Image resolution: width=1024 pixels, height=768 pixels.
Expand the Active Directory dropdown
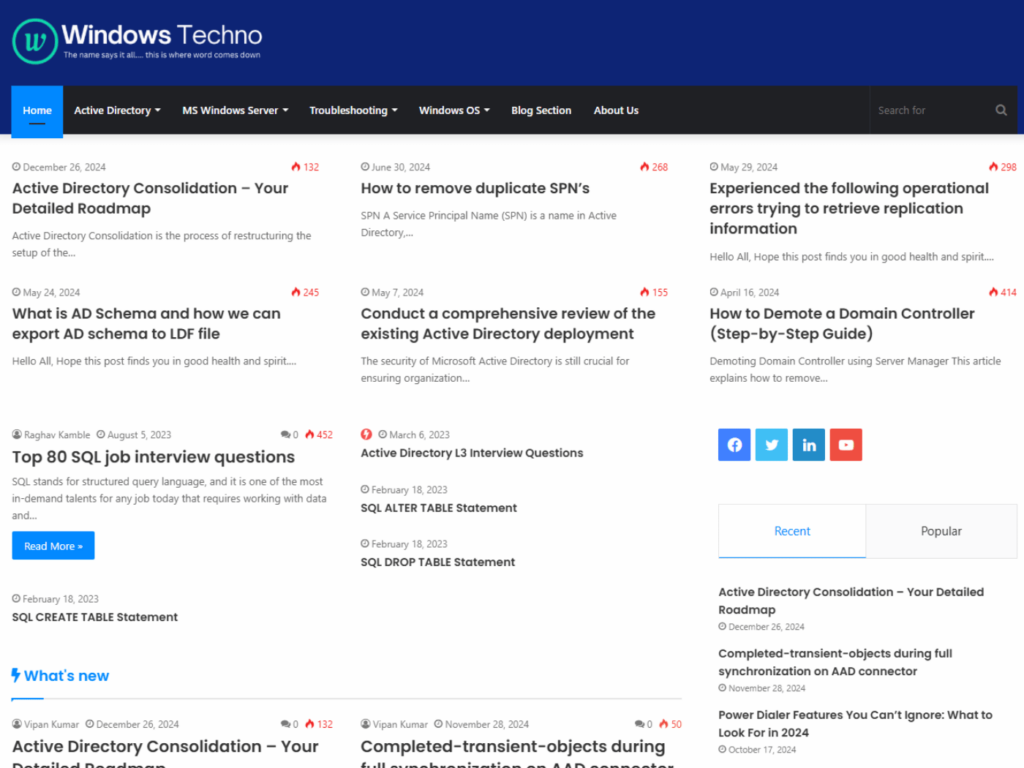[117, 110]
